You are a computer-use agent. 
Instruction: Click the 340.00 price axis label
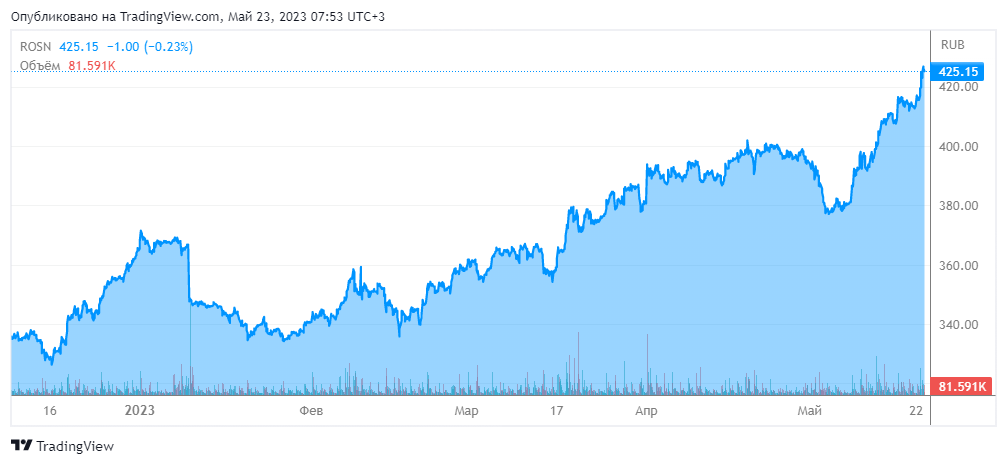958,325
